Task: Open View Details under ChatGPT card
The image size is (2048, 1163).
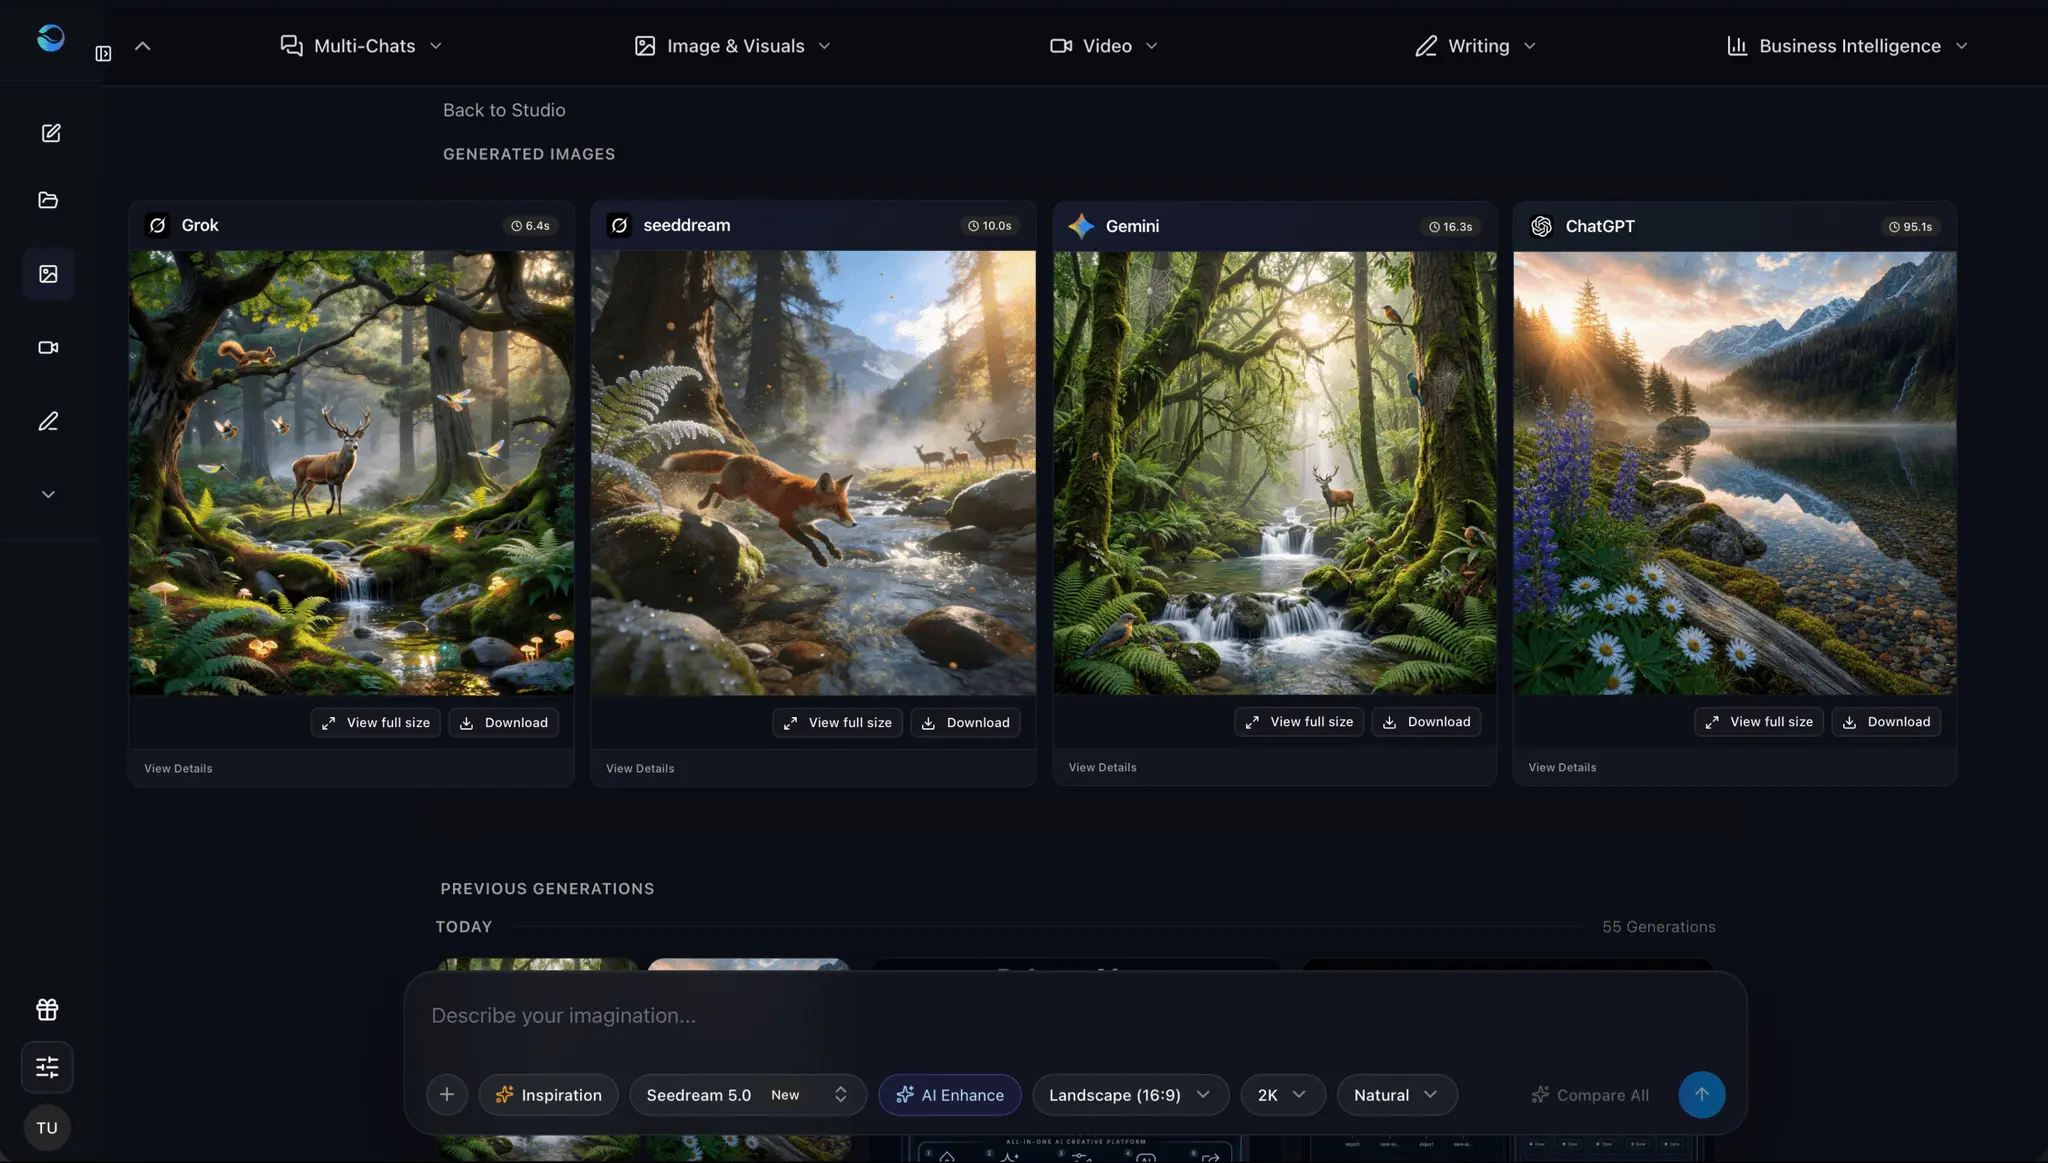Action: tap(1562, 768)
